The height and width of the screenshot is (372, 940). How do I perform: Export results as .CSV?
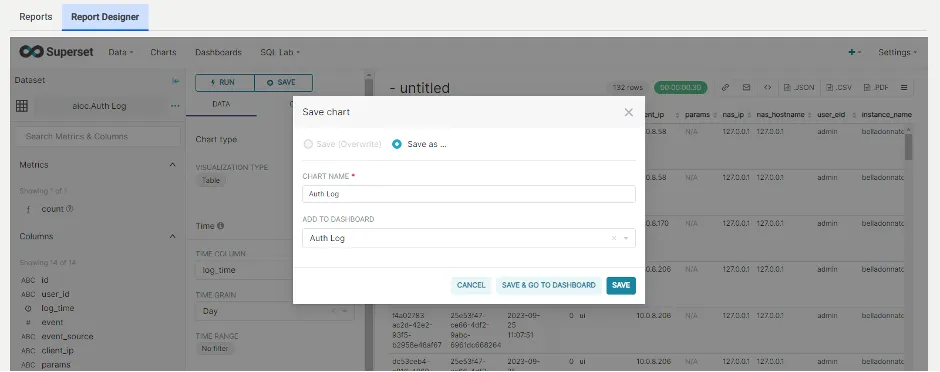[x=839, y=87]
